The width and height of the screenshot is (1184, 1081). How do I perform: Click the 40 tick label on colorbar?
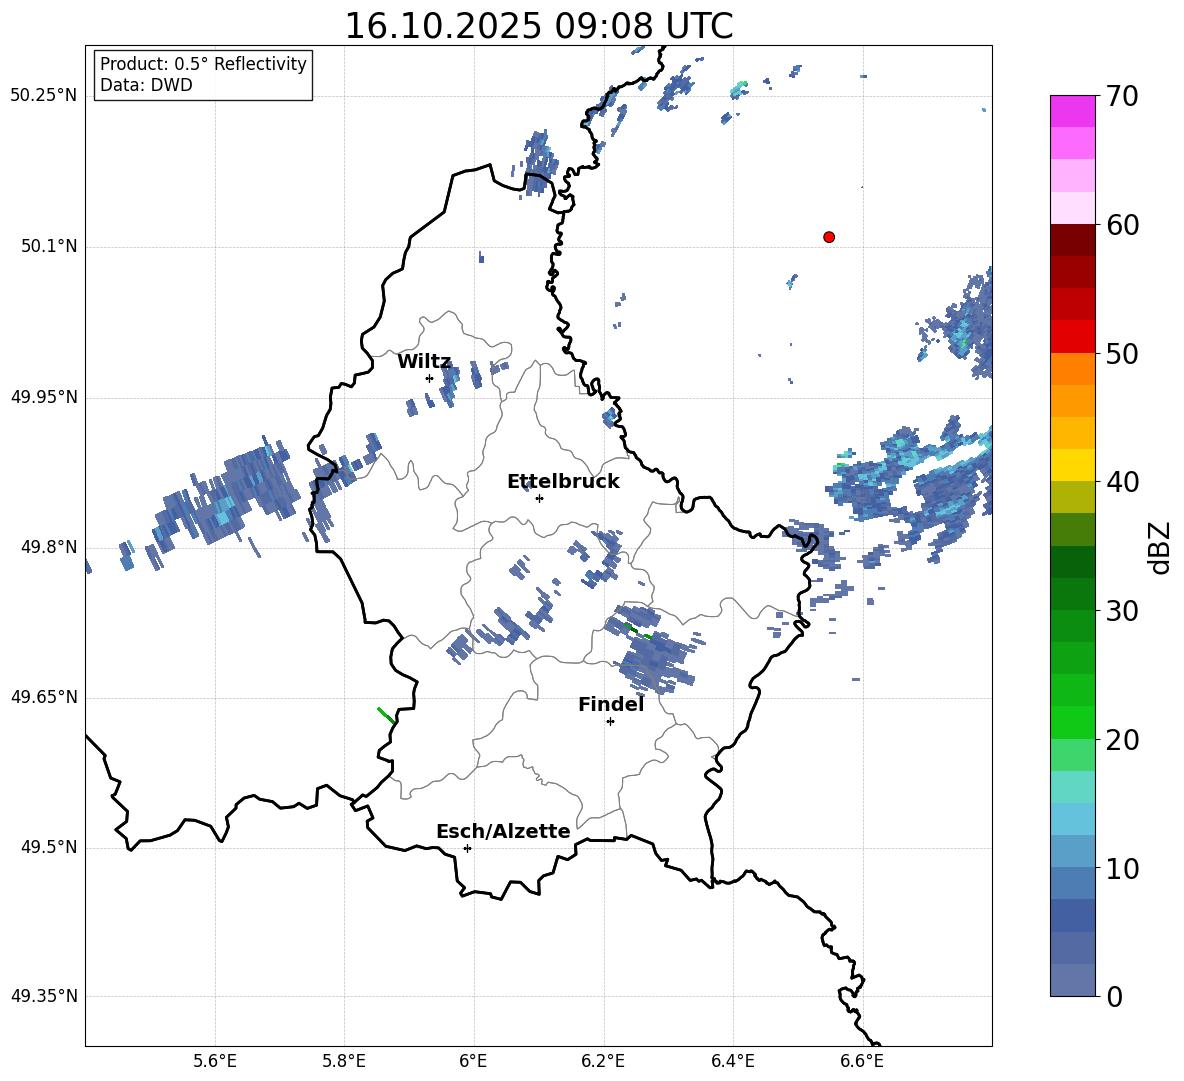(x=1122, y=482)
